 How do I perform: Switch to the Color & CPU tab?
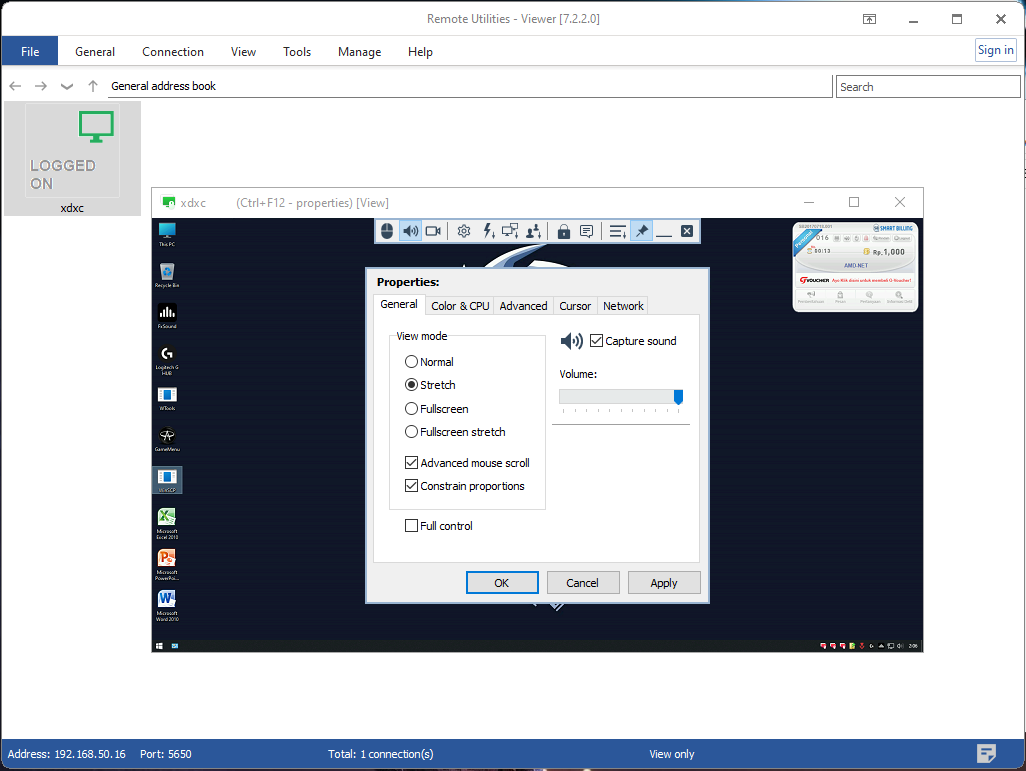coord(460,306)
